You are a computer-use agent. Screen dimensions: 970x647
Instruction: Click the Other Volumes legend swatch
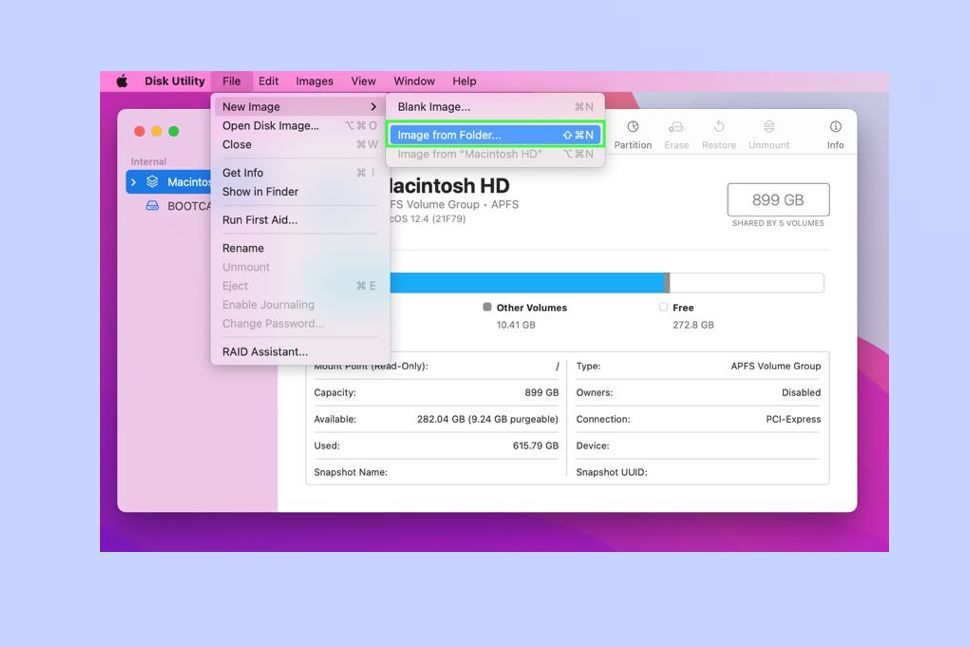487,307
